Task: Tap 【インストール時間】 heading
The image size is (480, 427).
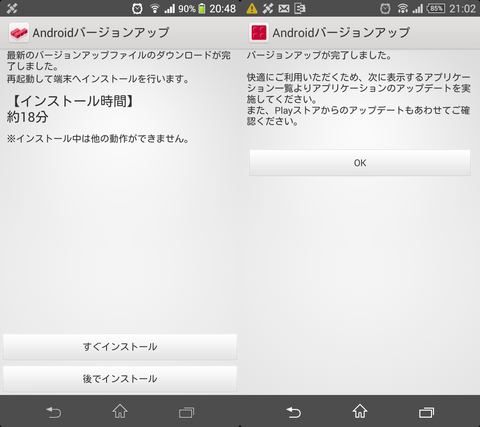Action: pyautogui.click(x=72, y=101)
